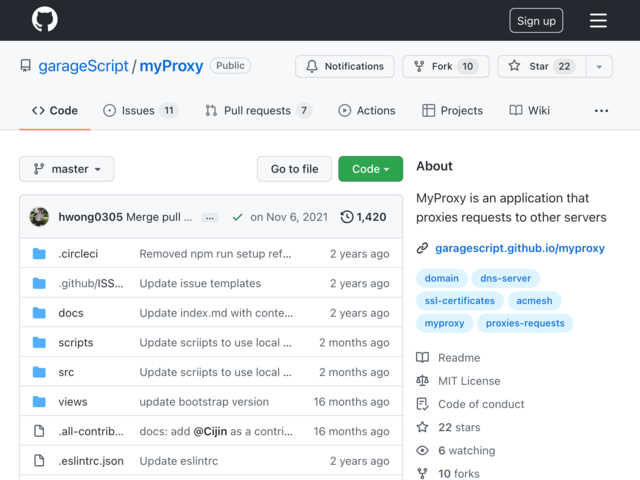
Task: Open the master branch dropdown
Action: tap(67, 169)
